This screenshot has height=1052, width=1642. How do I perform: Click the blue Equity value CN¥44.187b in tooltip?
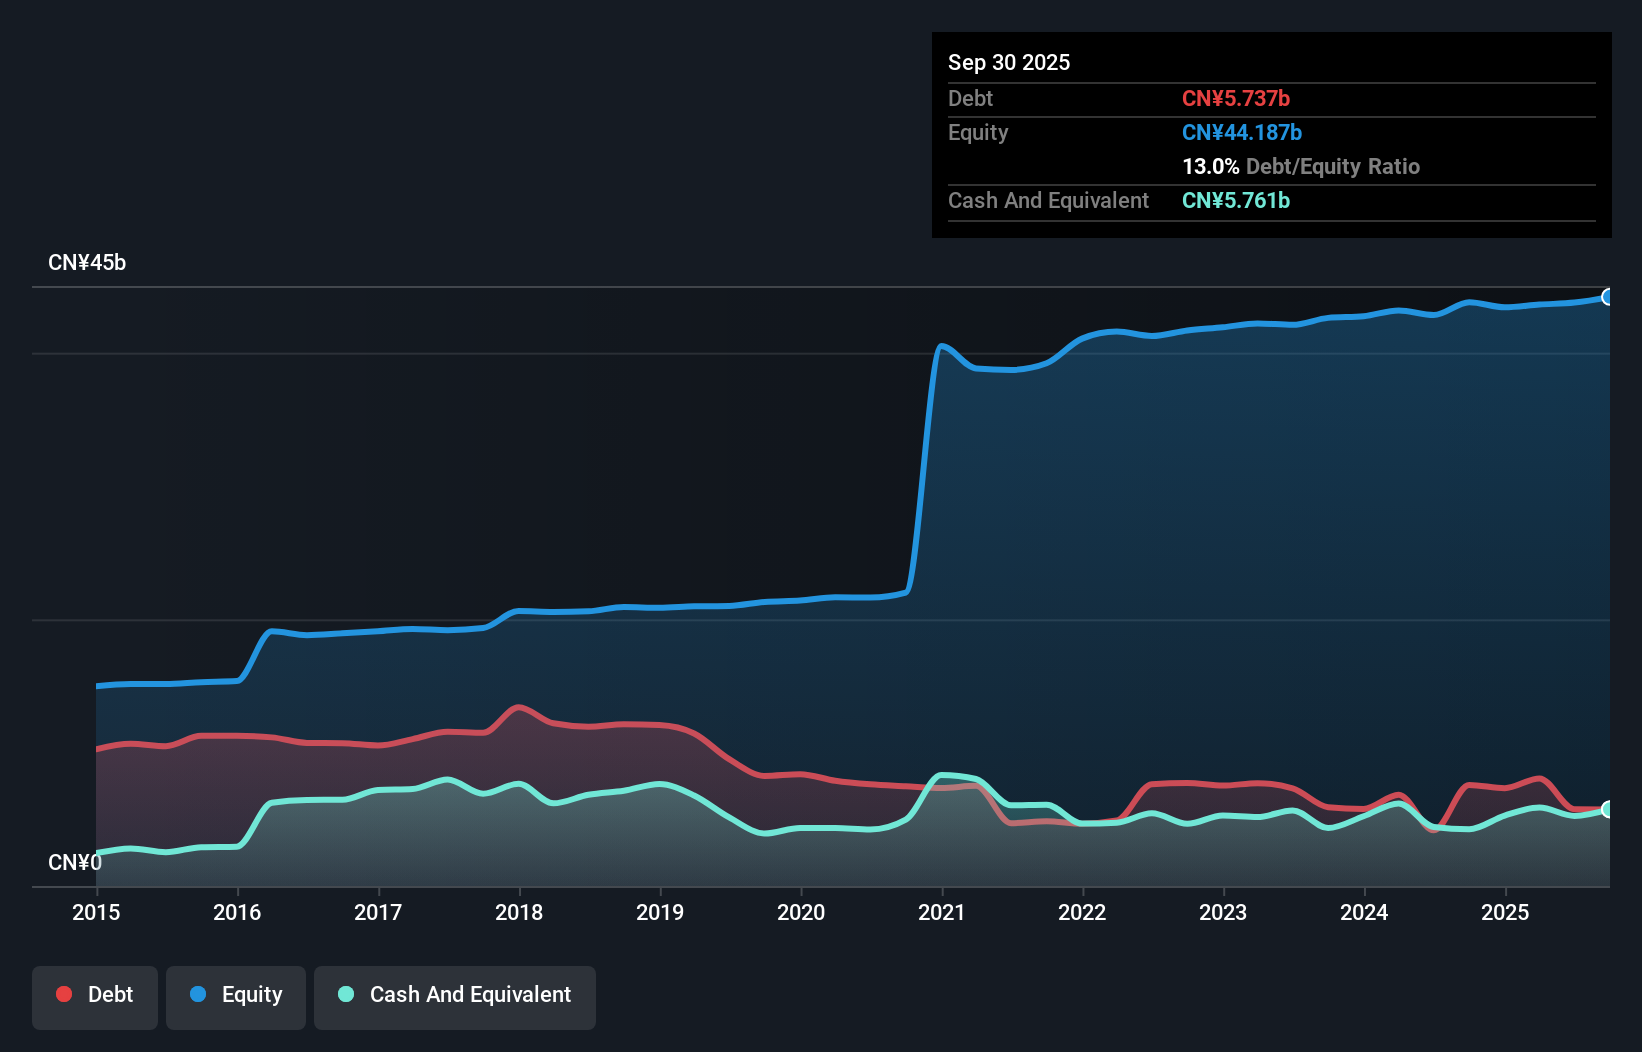1241,132
